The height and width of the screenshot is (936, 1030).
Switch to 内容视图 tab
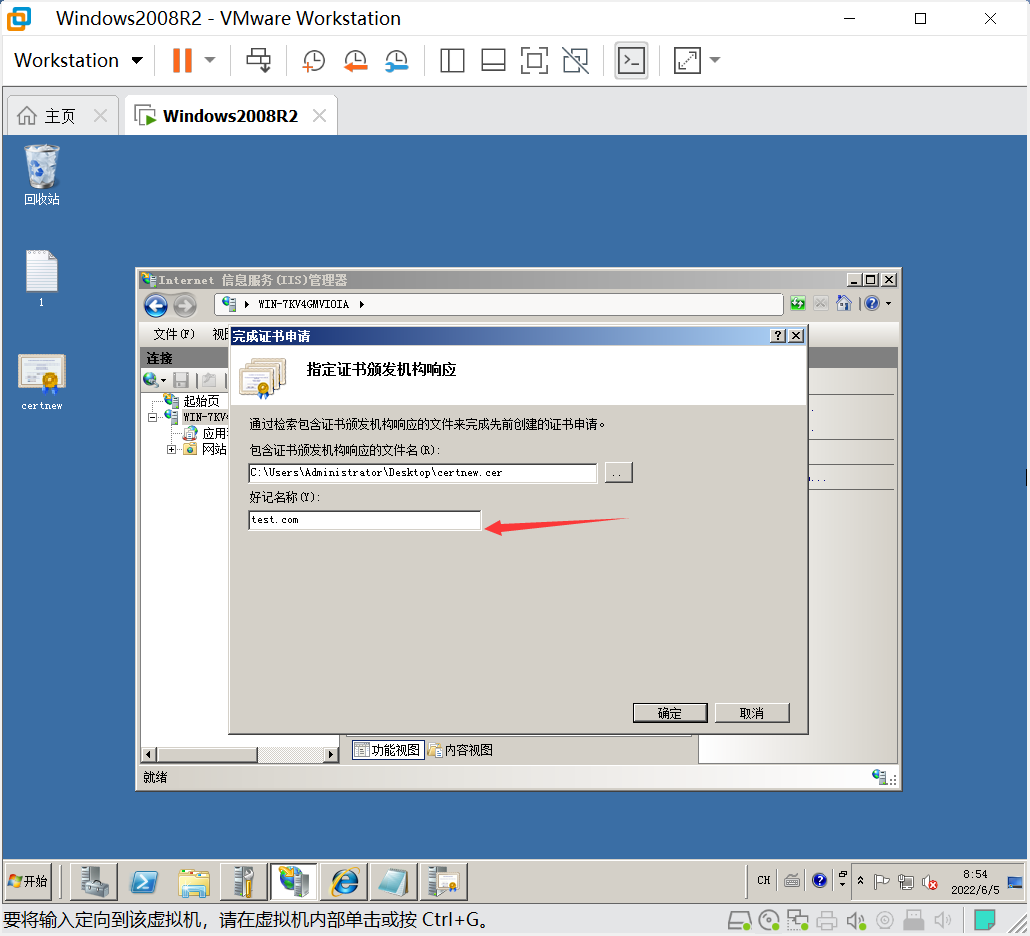(460, 750)
